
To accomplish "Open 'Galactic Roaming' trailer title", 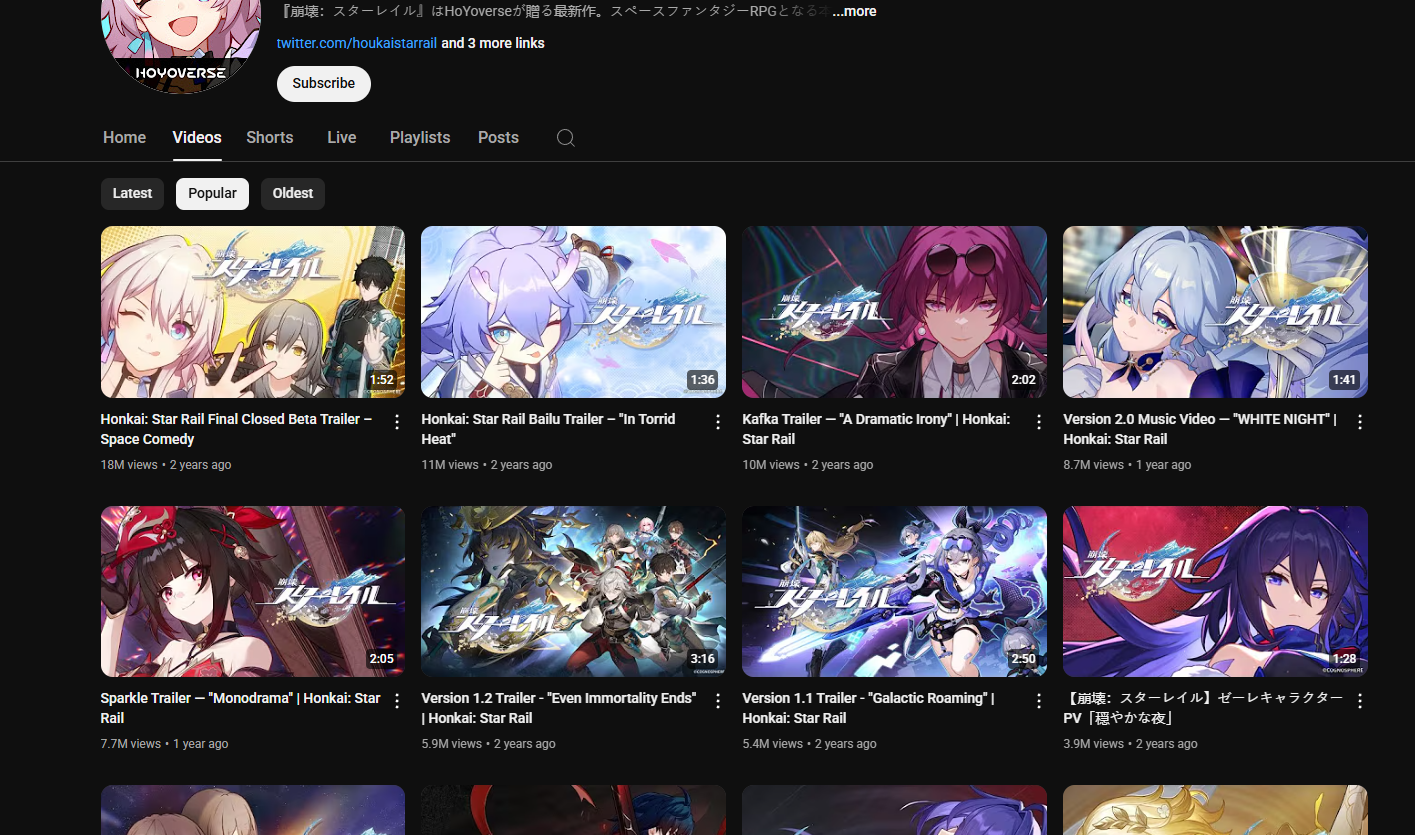I will [868, 708].
